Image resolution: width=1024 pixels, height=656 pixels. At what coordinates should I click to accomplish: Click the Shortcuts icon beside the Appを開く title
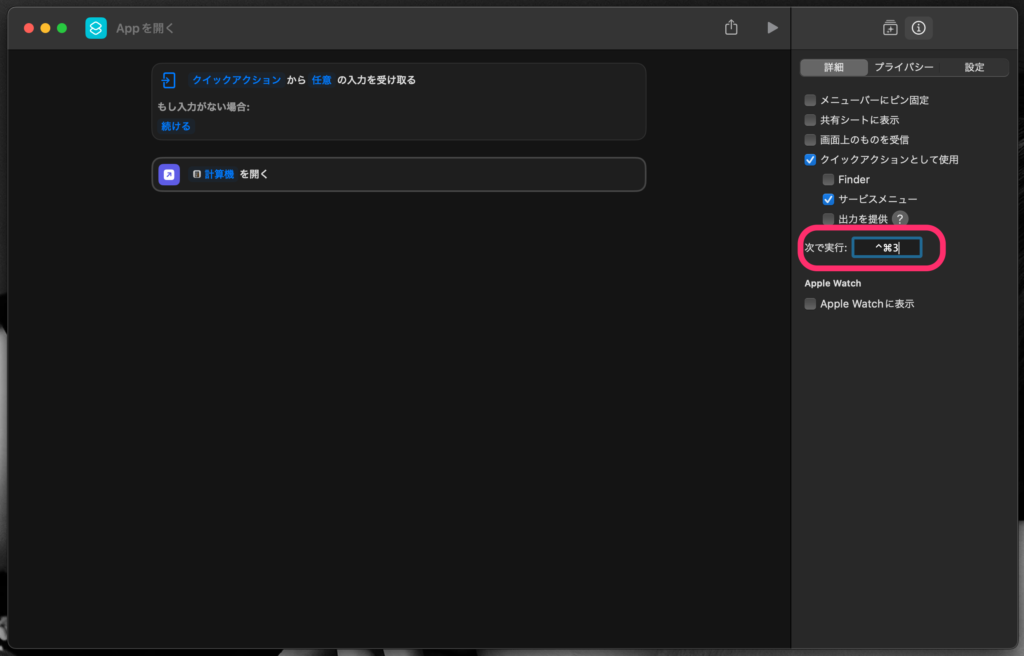point(96,28)
